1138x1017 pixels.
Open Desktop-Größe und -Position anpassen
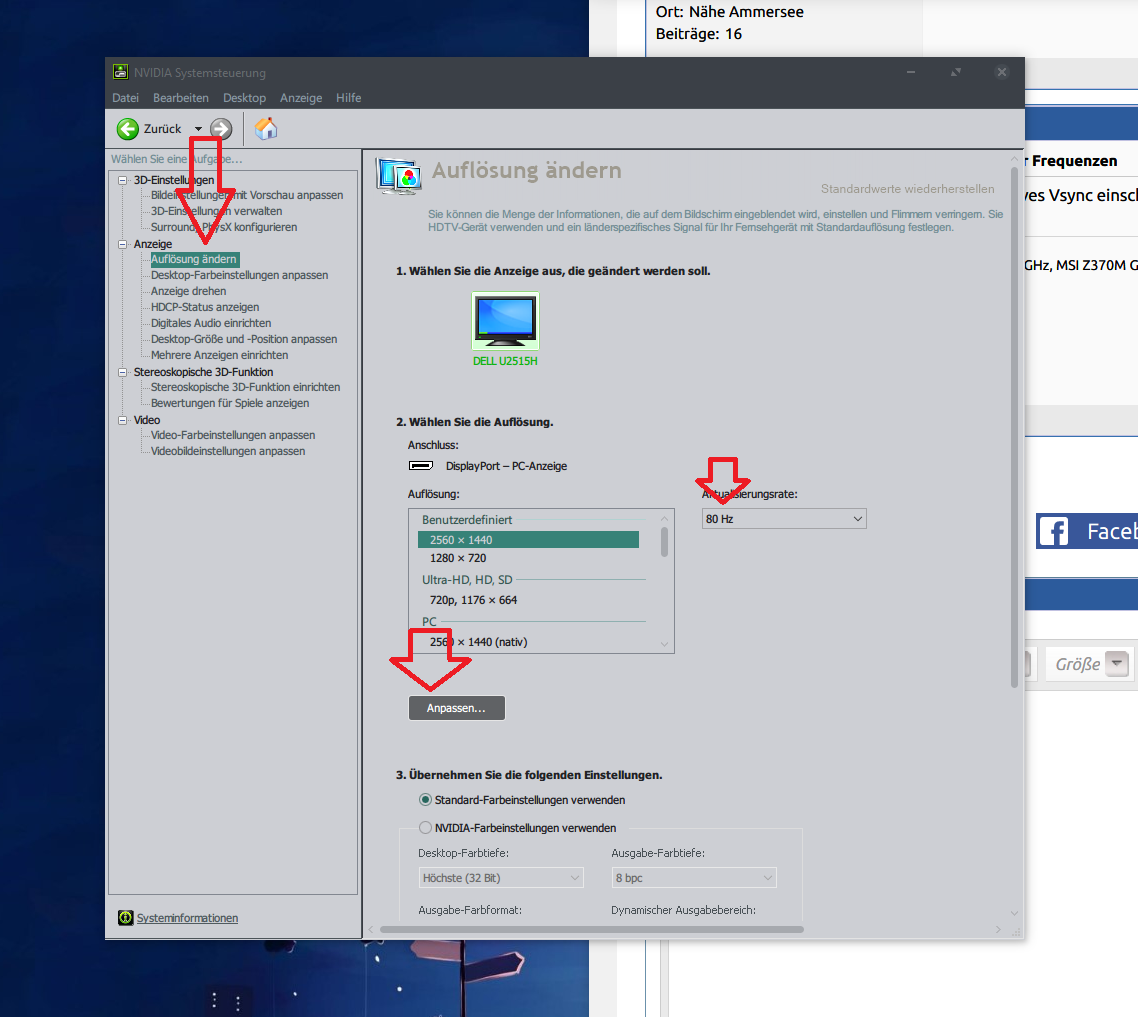244,339
